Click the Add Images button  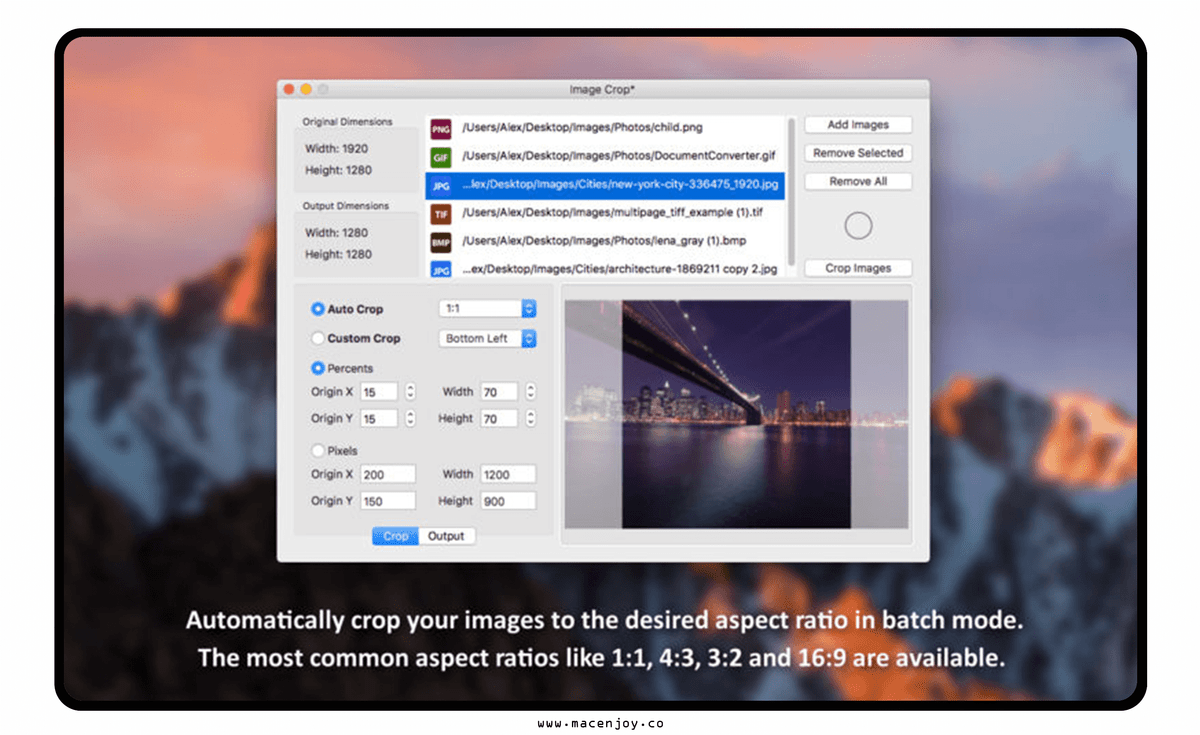pos(858,125)
